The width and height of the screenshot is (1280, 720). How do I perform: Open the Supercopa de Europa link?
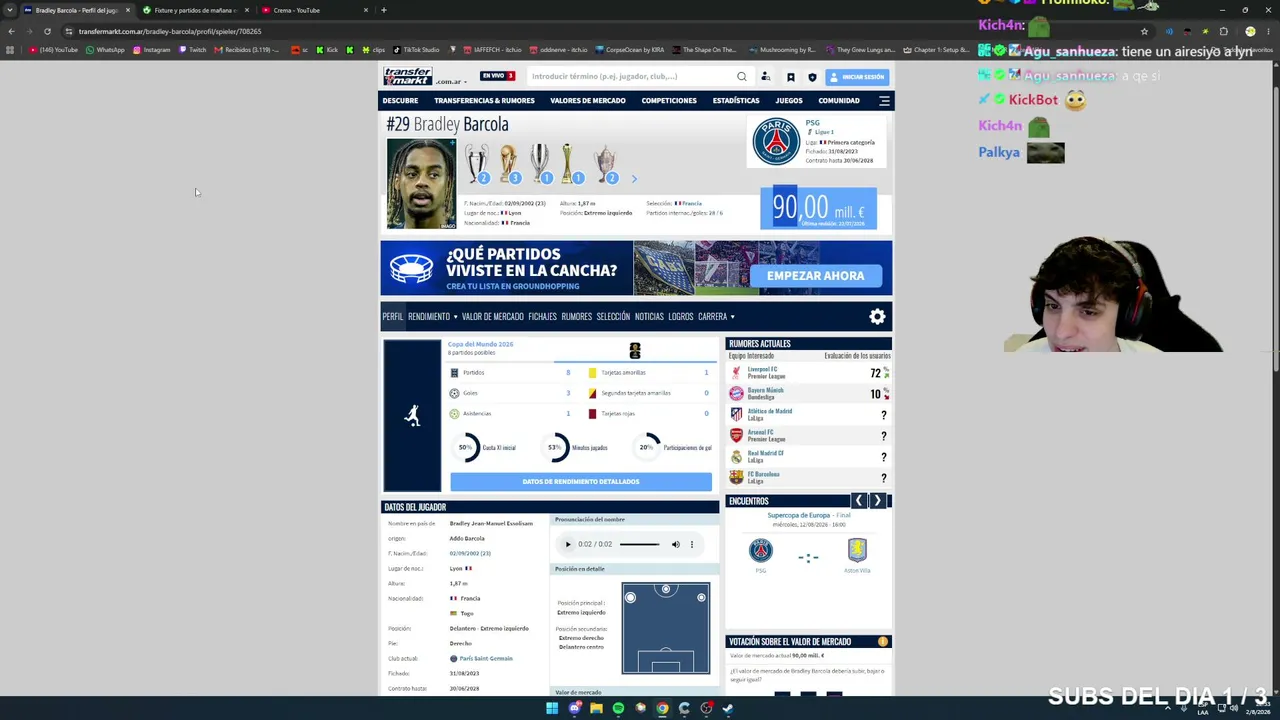[799, 515]
